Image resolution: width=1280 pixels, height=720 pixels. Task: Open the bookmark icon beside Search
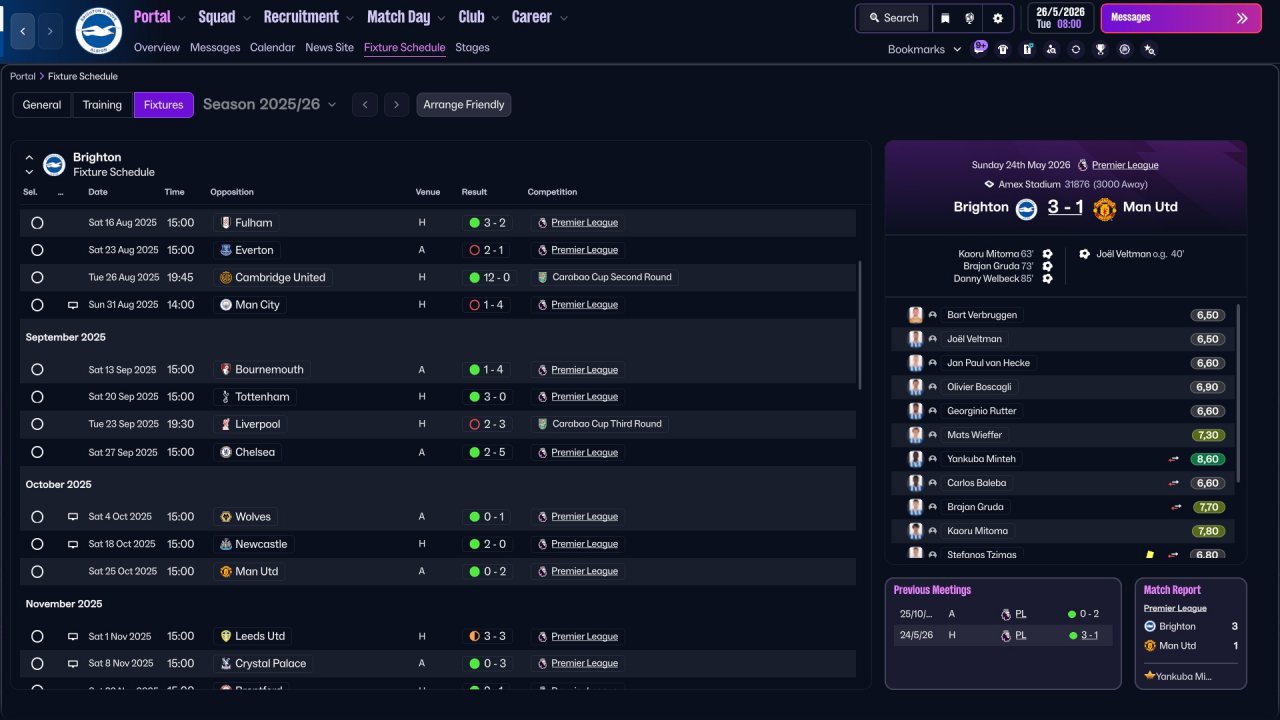(945, 18)
